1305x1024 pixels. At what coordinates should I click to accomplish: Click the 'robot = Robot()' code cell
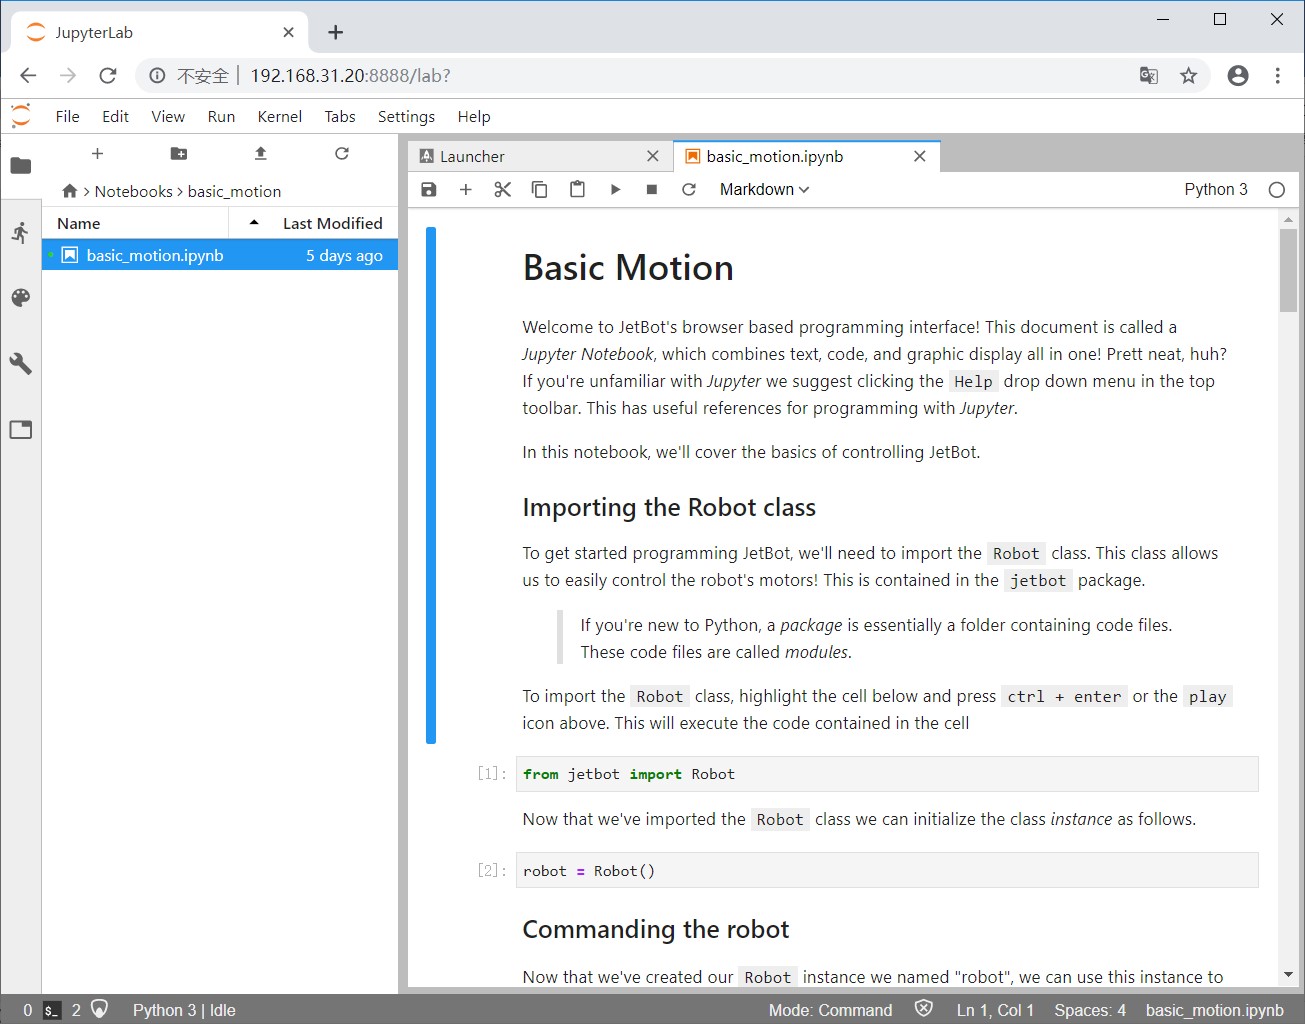coord(887,870)
